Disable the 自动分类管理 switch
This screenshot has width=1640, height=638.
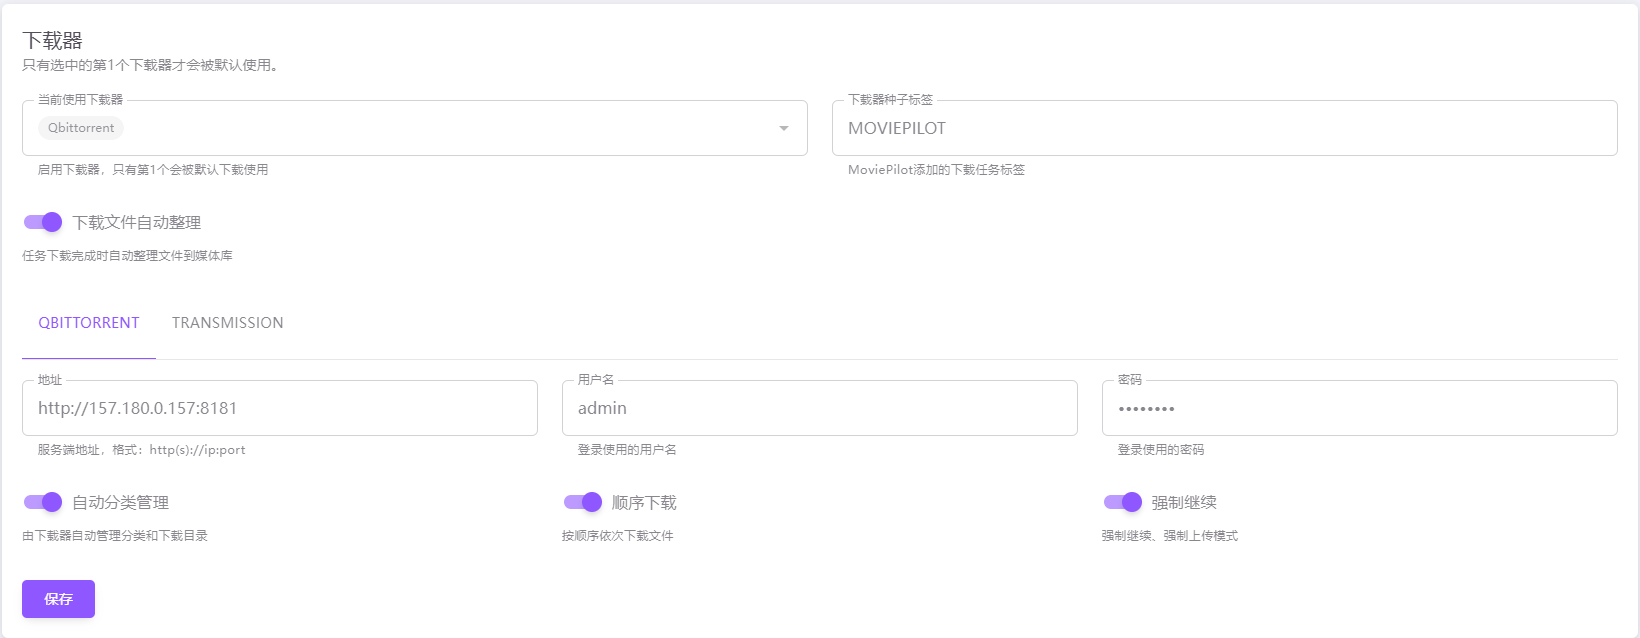43,502
